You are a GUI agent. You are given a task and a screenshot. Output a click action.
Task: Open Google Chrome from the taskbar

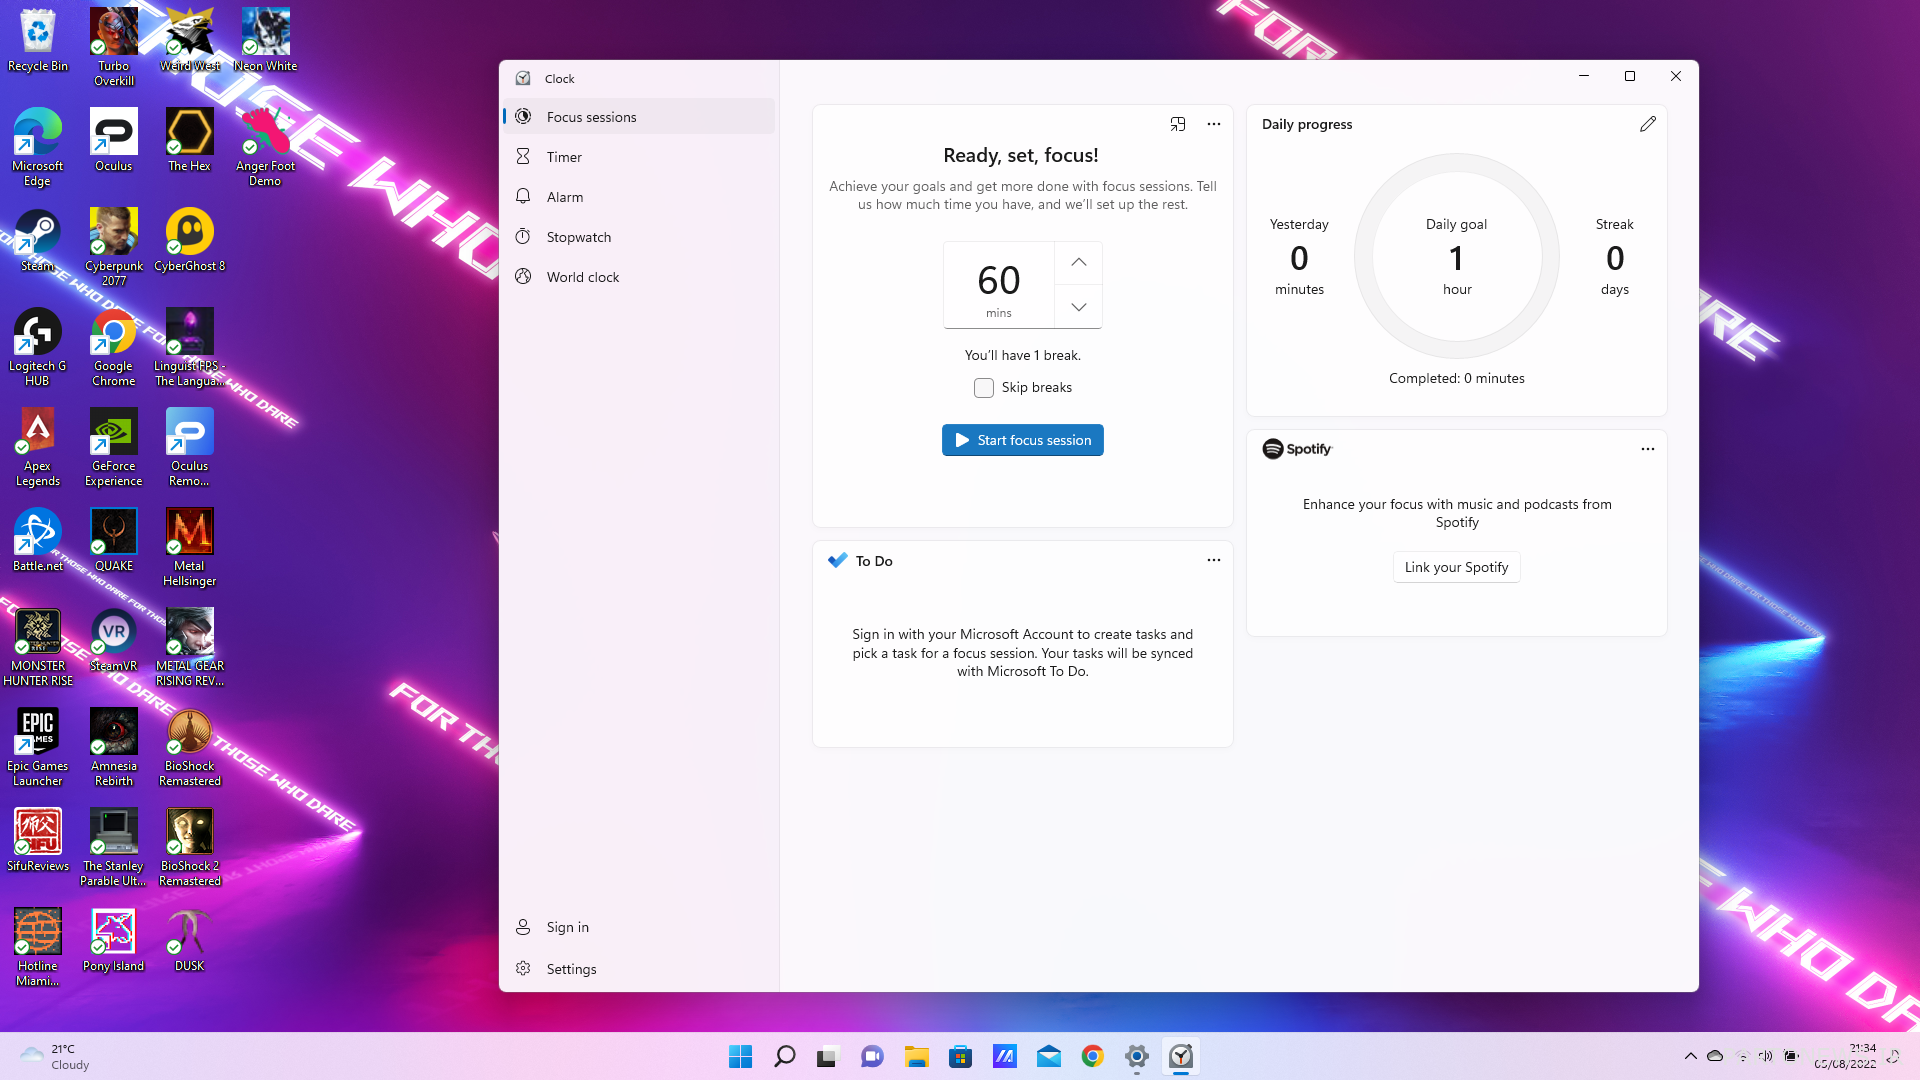click(1092, 1056)
